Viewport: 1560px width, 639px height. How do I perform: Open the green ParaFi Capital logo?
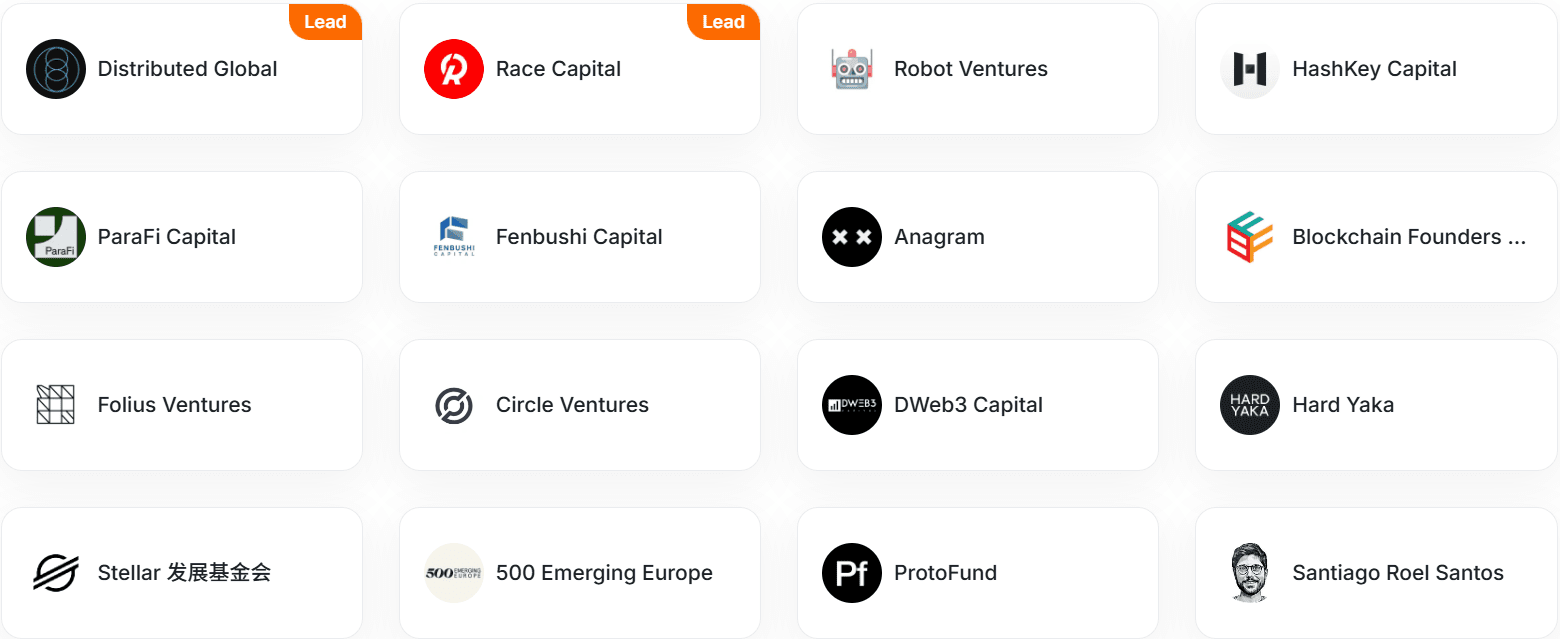tap(56, 237)
